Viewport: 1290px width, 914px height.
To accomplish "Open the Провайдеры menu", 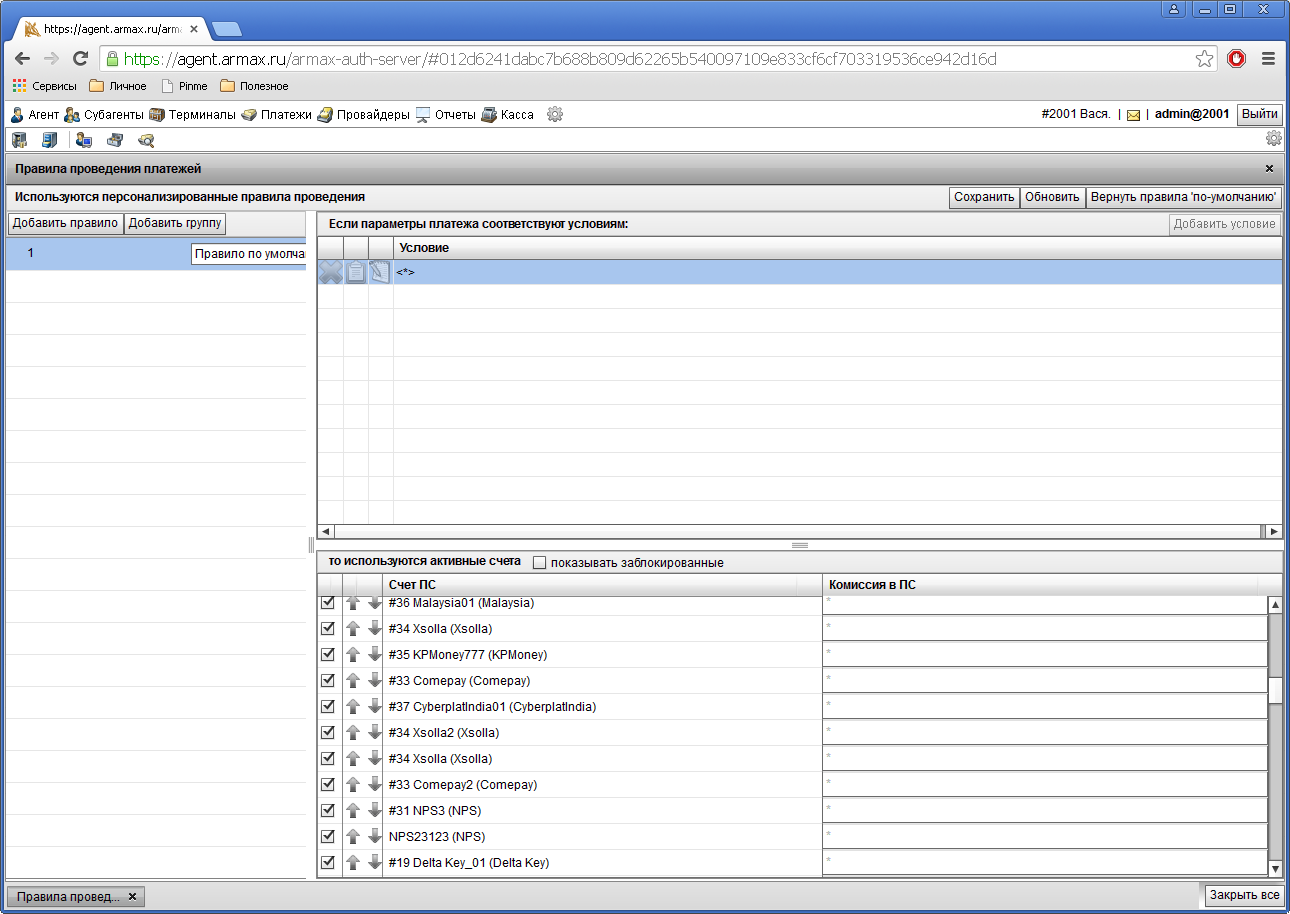I will coord(363,115).
